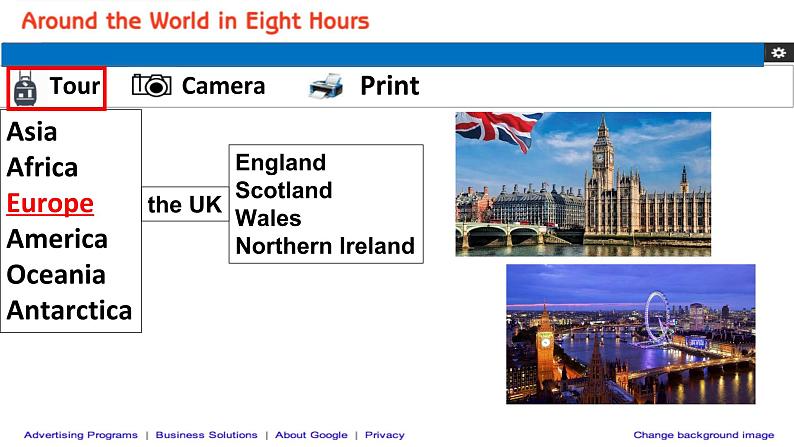
Task: Click Change background image link
Action: (x=703, y=435)
